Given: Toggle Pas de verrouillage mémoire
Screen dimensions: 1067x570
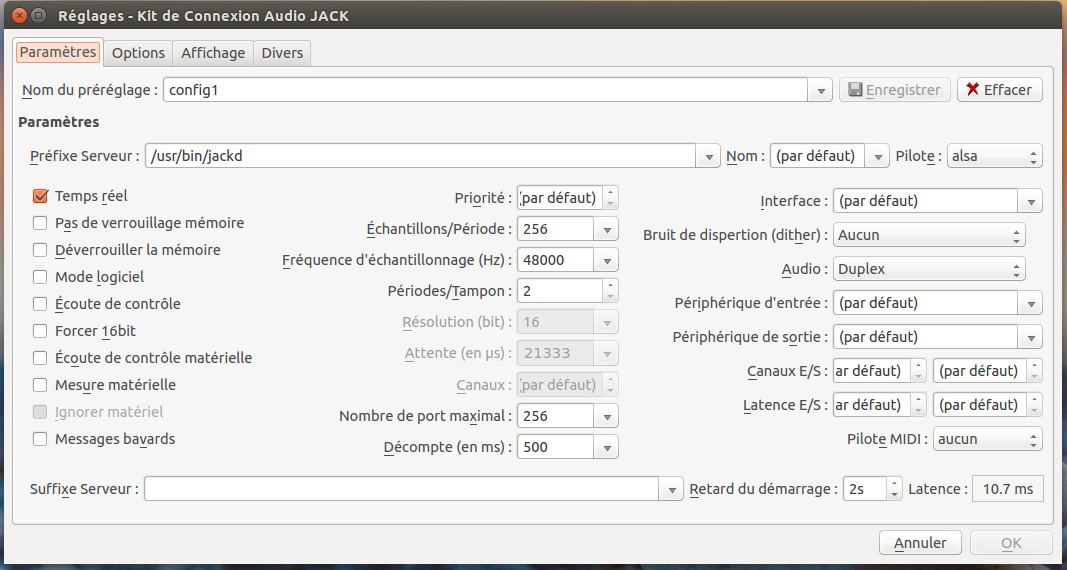Looking at the screenshot, I should (40, 223).
